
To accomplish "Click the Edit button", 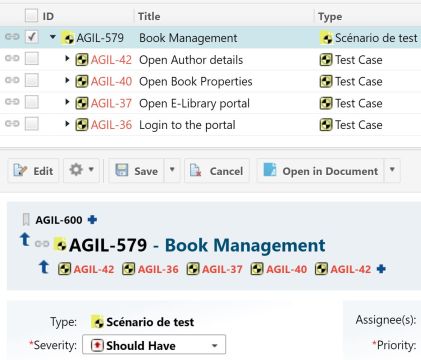I will [x=33, y=170].
